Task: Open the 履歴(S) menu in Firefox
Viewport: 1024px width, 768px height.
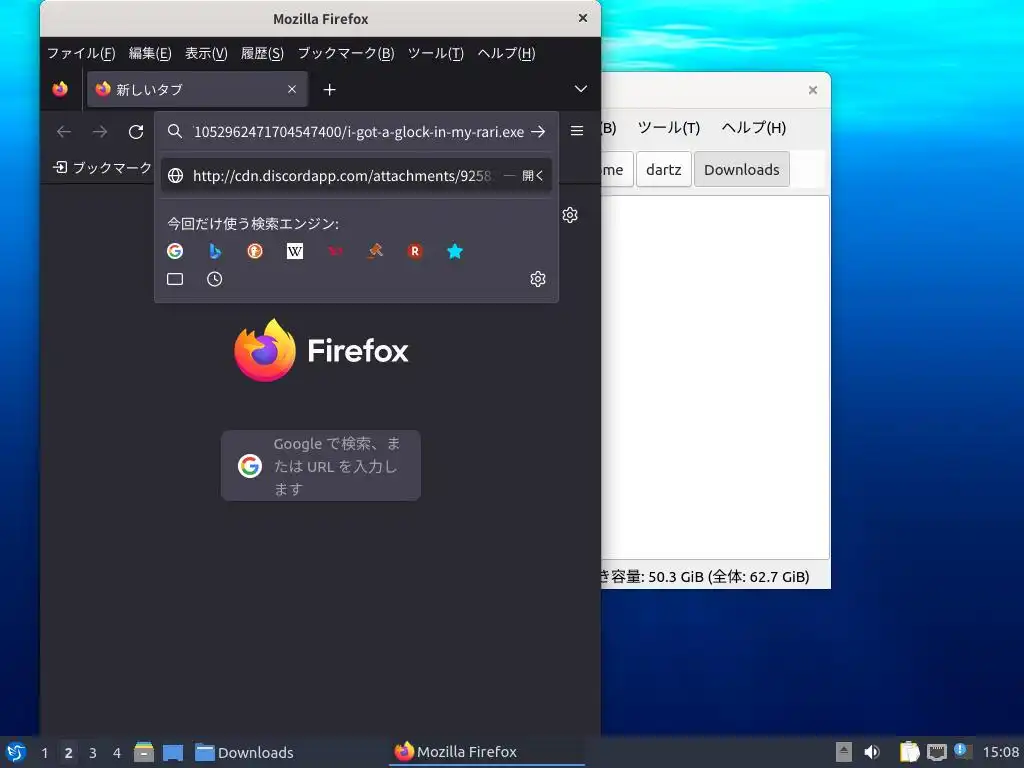Action: pos(263,54)
